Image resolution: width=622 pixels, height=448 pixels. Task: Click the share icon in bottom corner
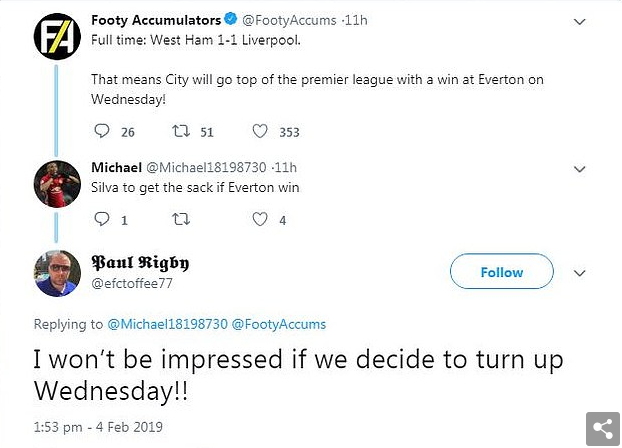(601, 428)
